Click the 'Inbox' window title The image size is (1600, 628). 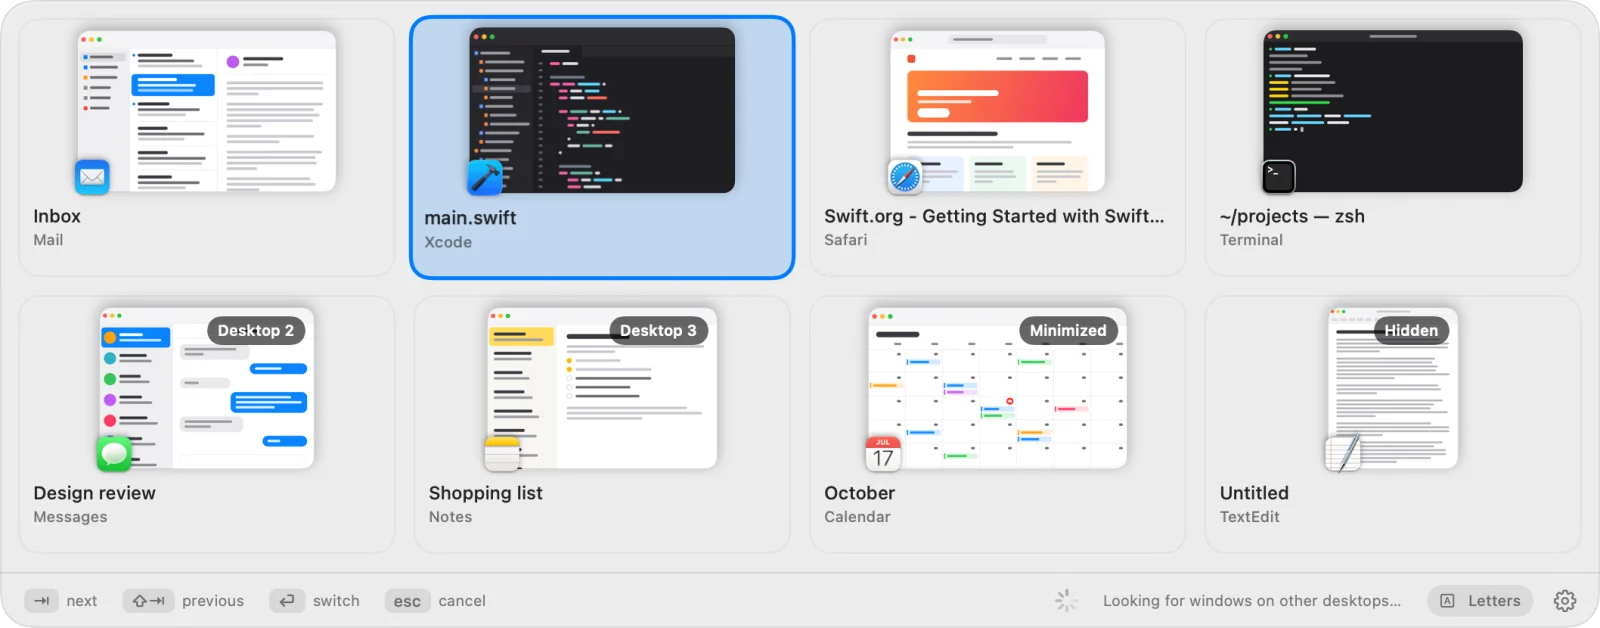tap(57, 216)
